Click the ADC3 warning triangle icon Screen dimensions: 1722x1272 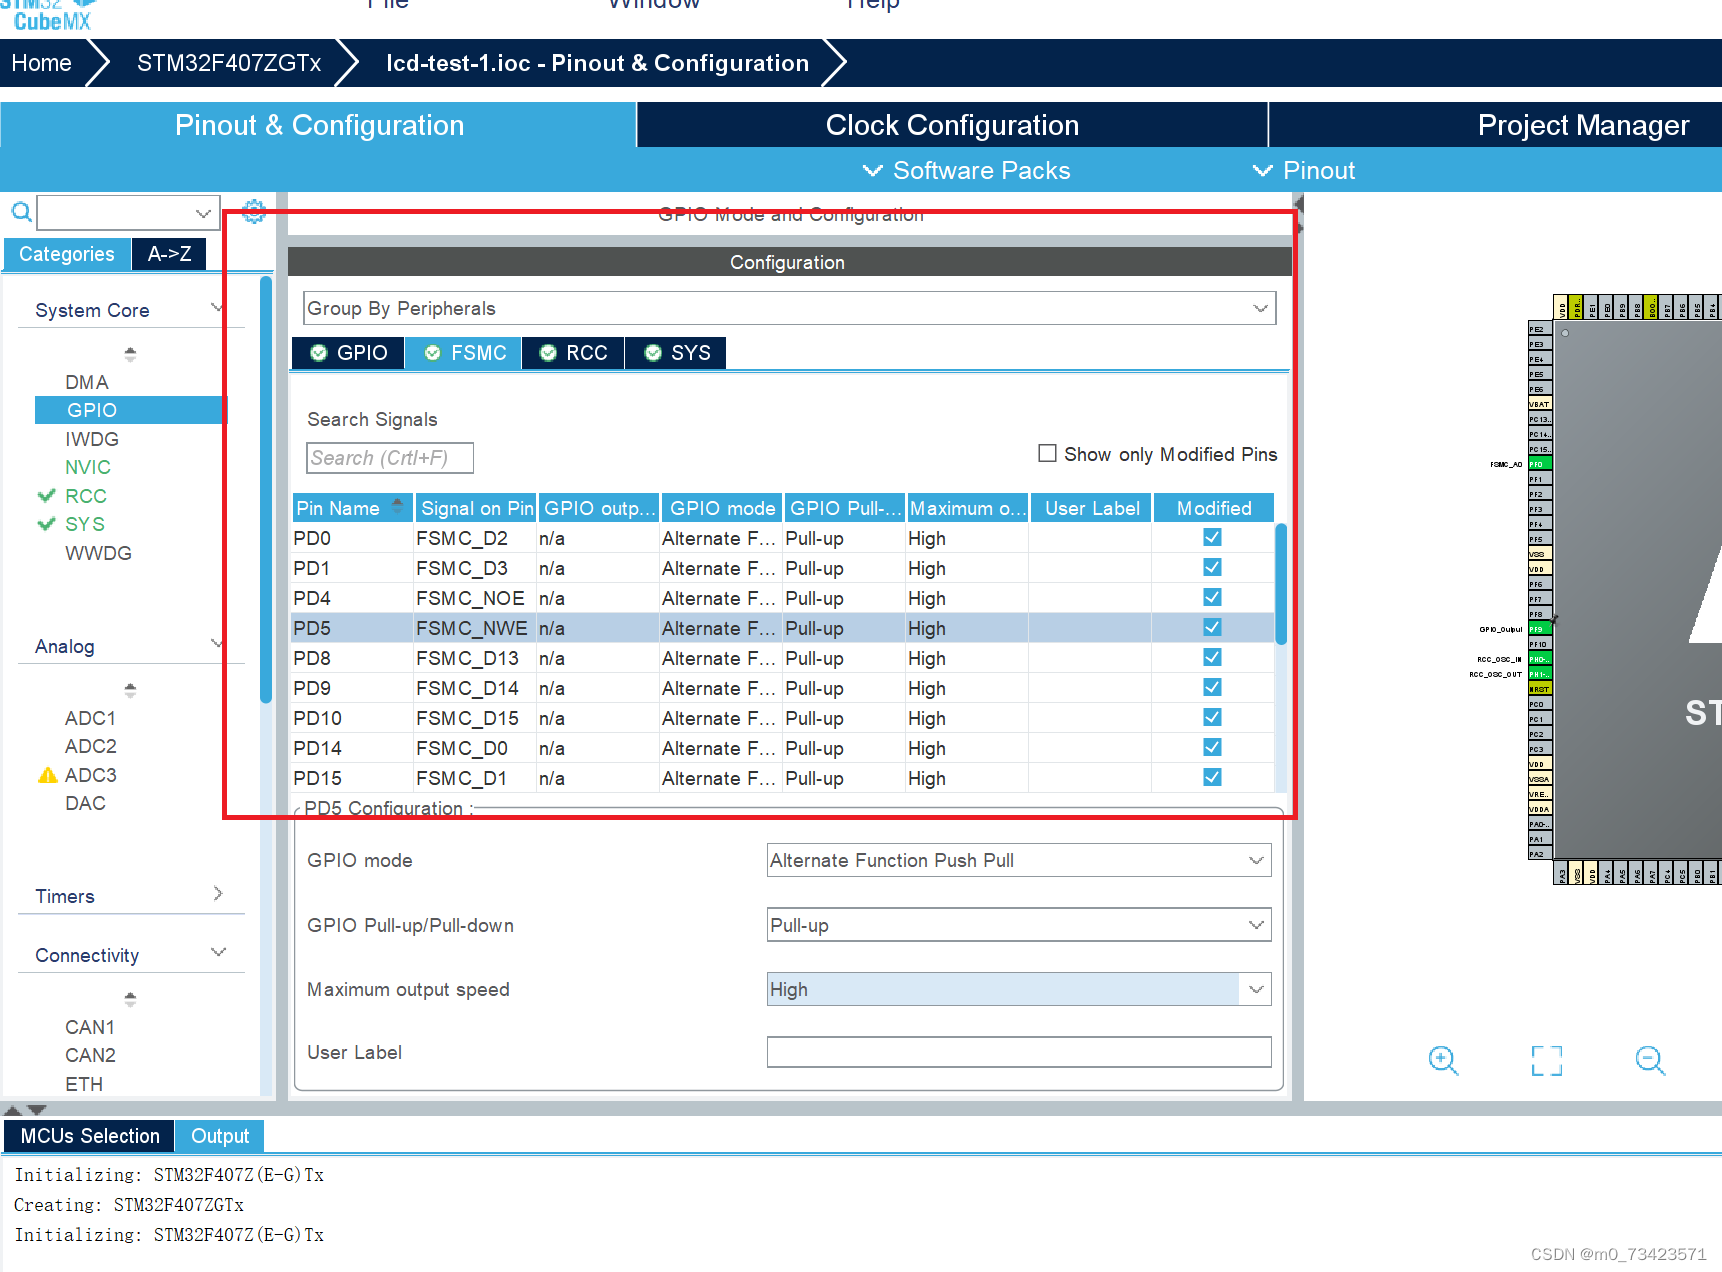pyautogui.click(x=47, y=775)
